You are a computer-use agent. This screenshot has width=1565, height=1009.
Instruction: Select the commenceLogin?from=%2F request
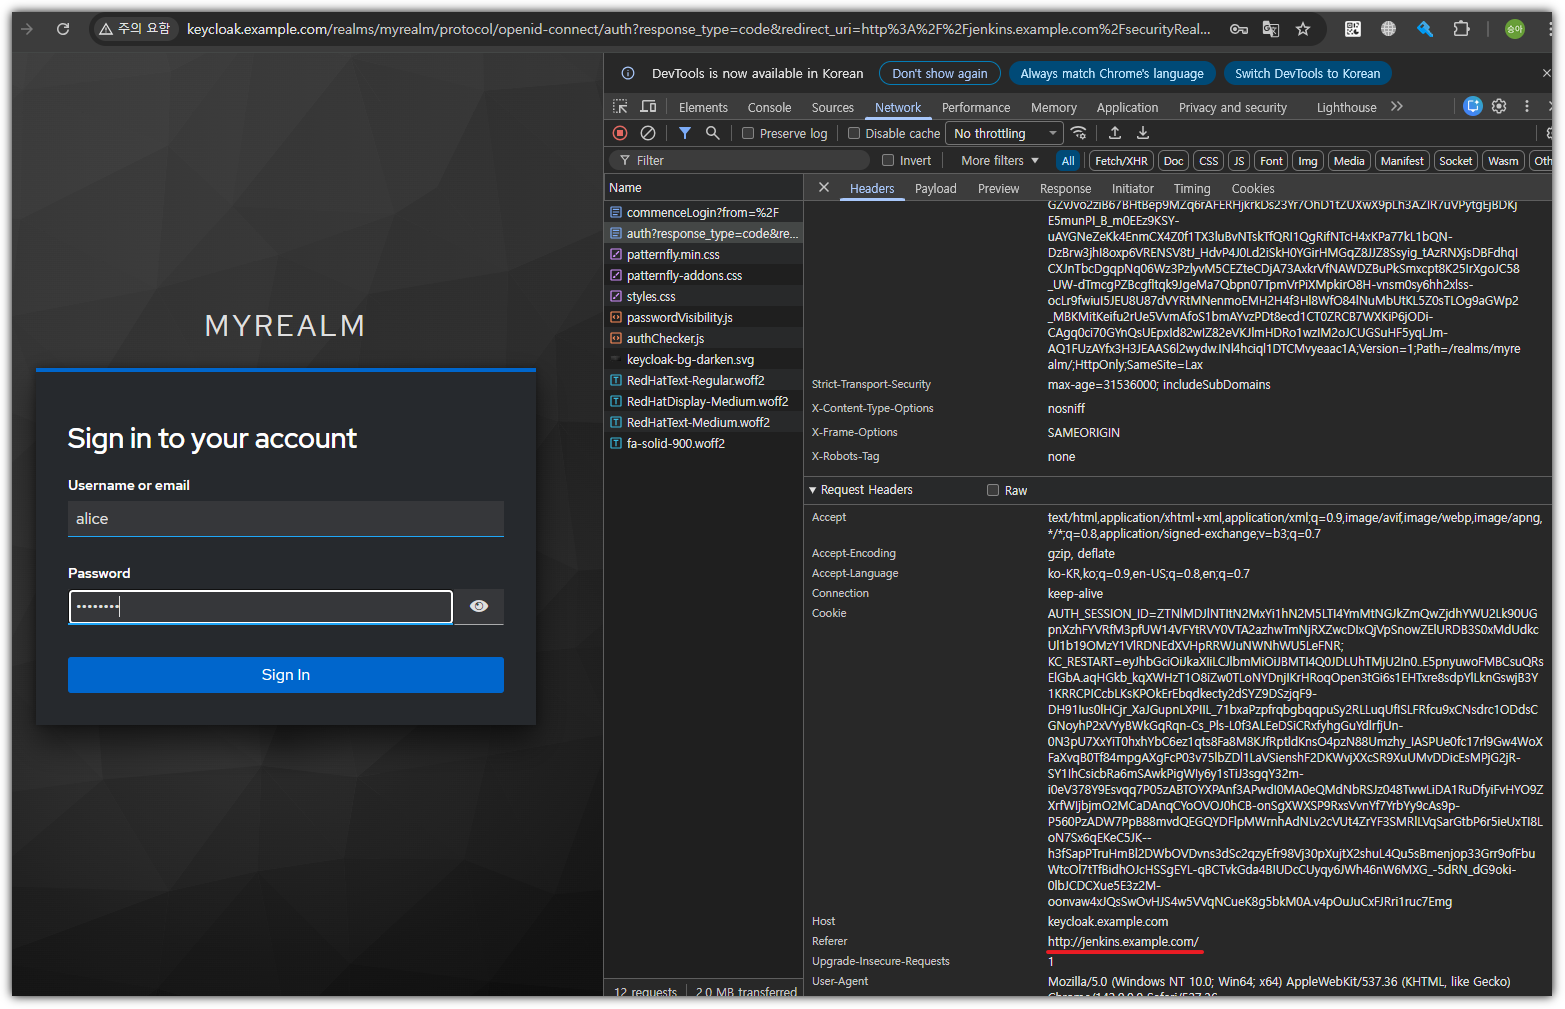point(704,212)
